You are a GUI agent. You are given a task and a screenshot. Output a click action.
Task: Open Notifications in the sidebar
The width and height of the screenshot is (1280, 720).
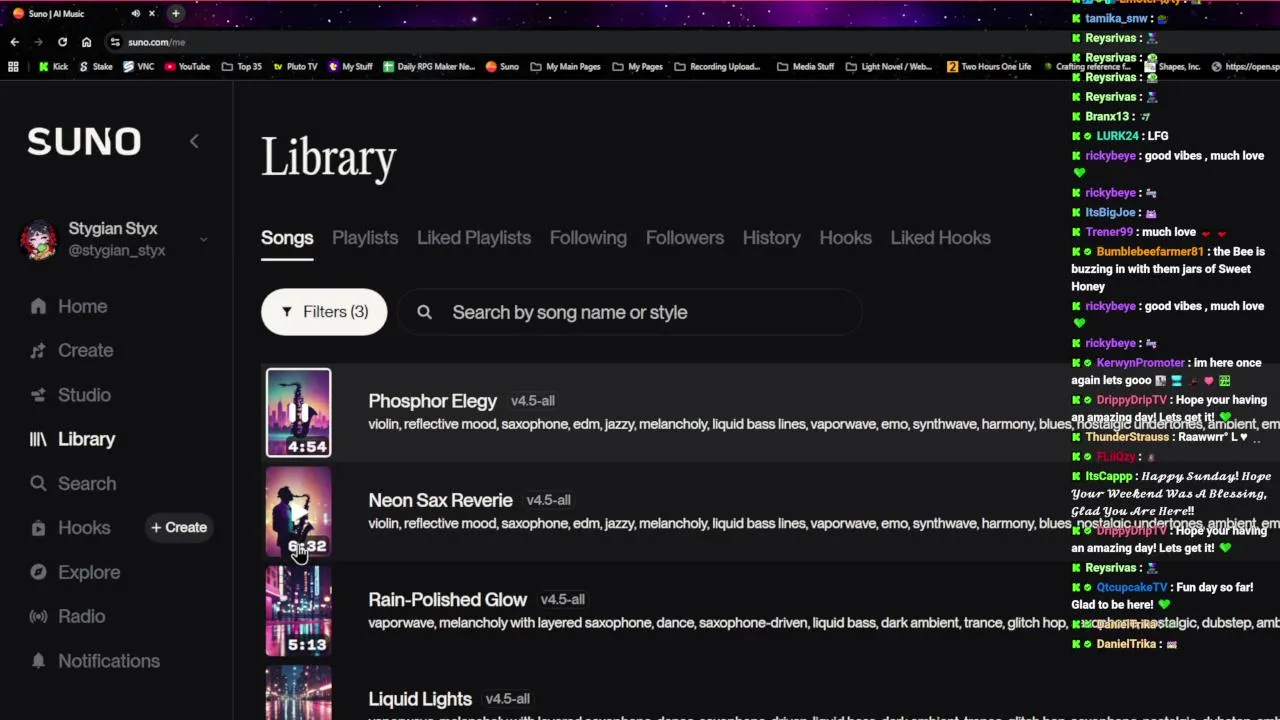pos(94,661)
